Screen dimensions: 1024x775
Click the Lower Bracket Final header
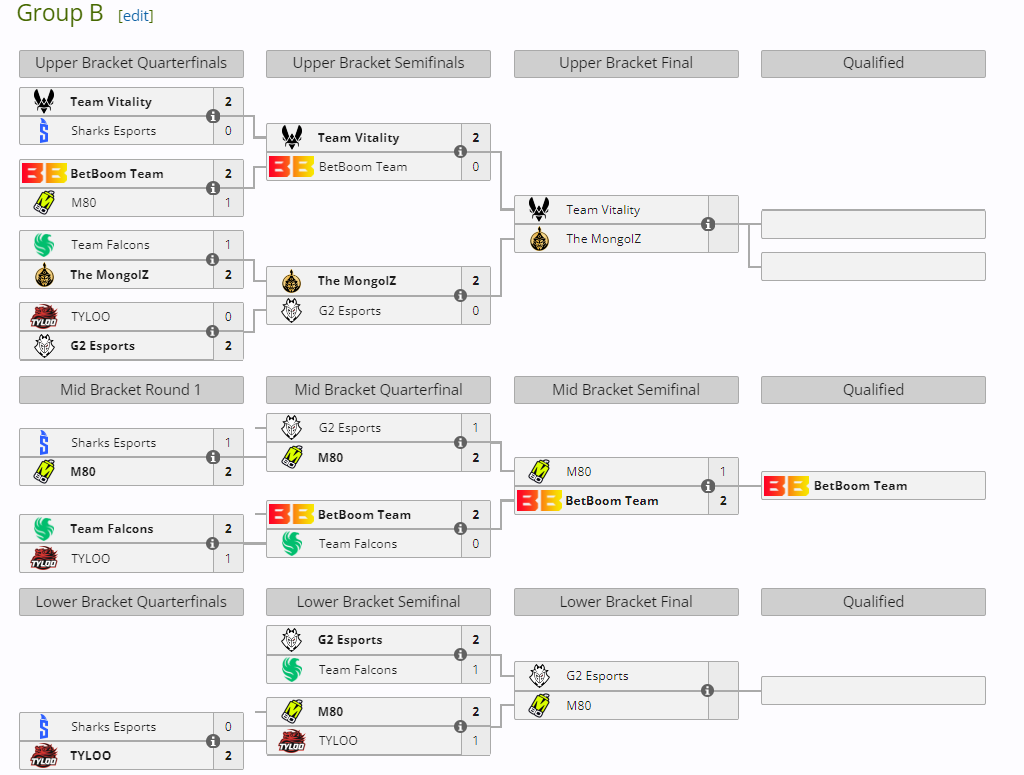pyautogui.click(x=626, y=602)
